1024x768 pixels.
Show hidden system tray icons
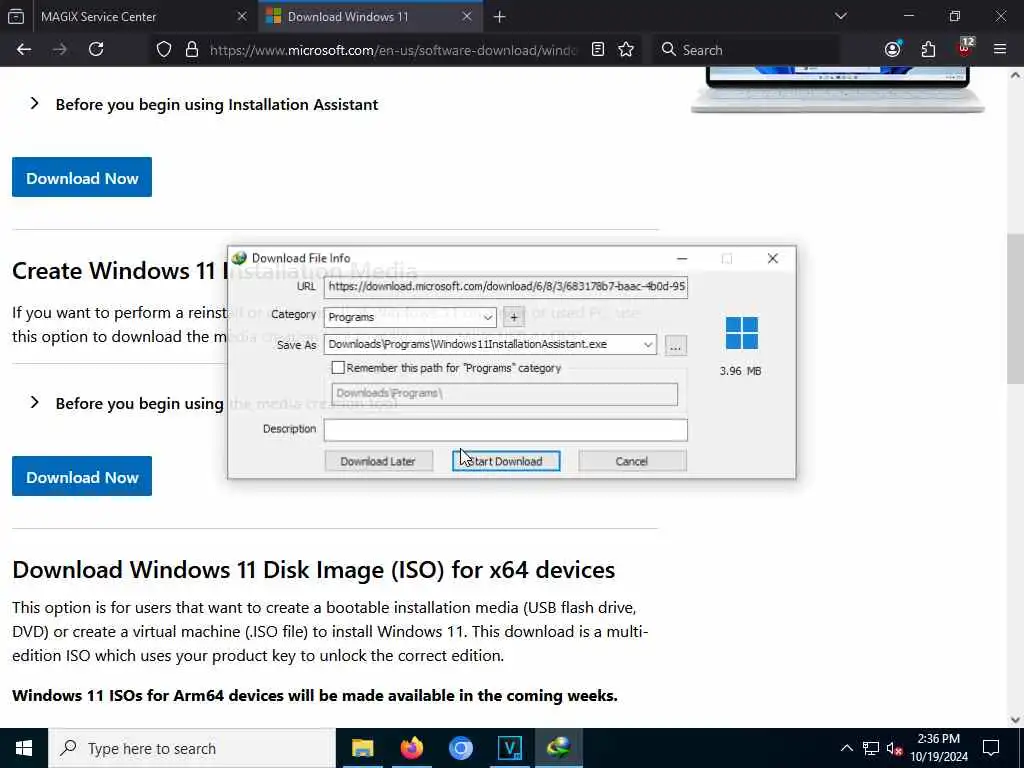pyautogui.click(x=846, y=748)
